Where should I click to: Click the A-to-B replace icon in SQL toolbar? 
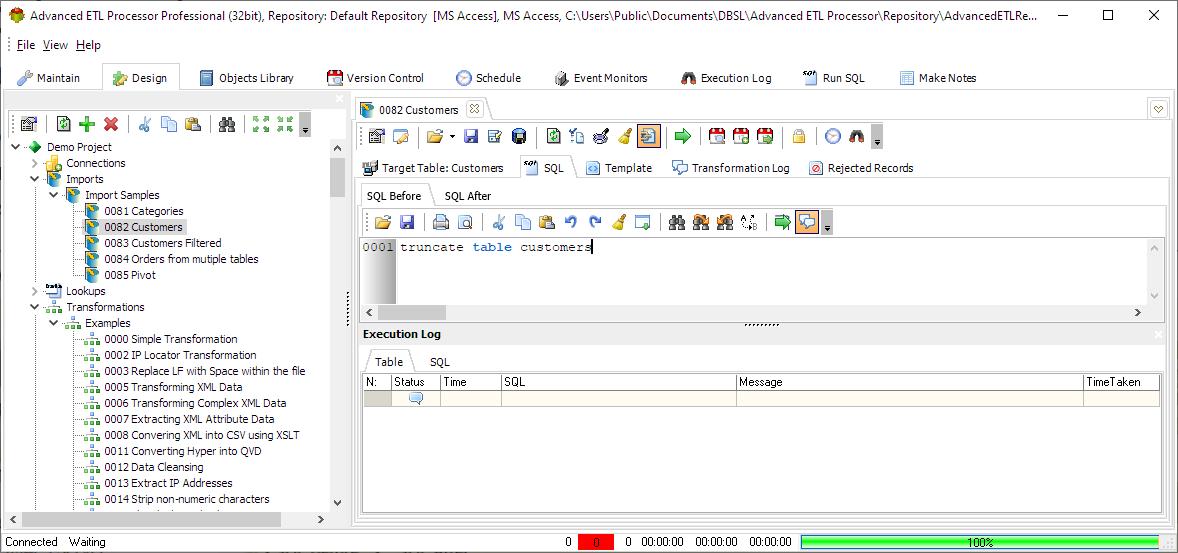point(749,222)
